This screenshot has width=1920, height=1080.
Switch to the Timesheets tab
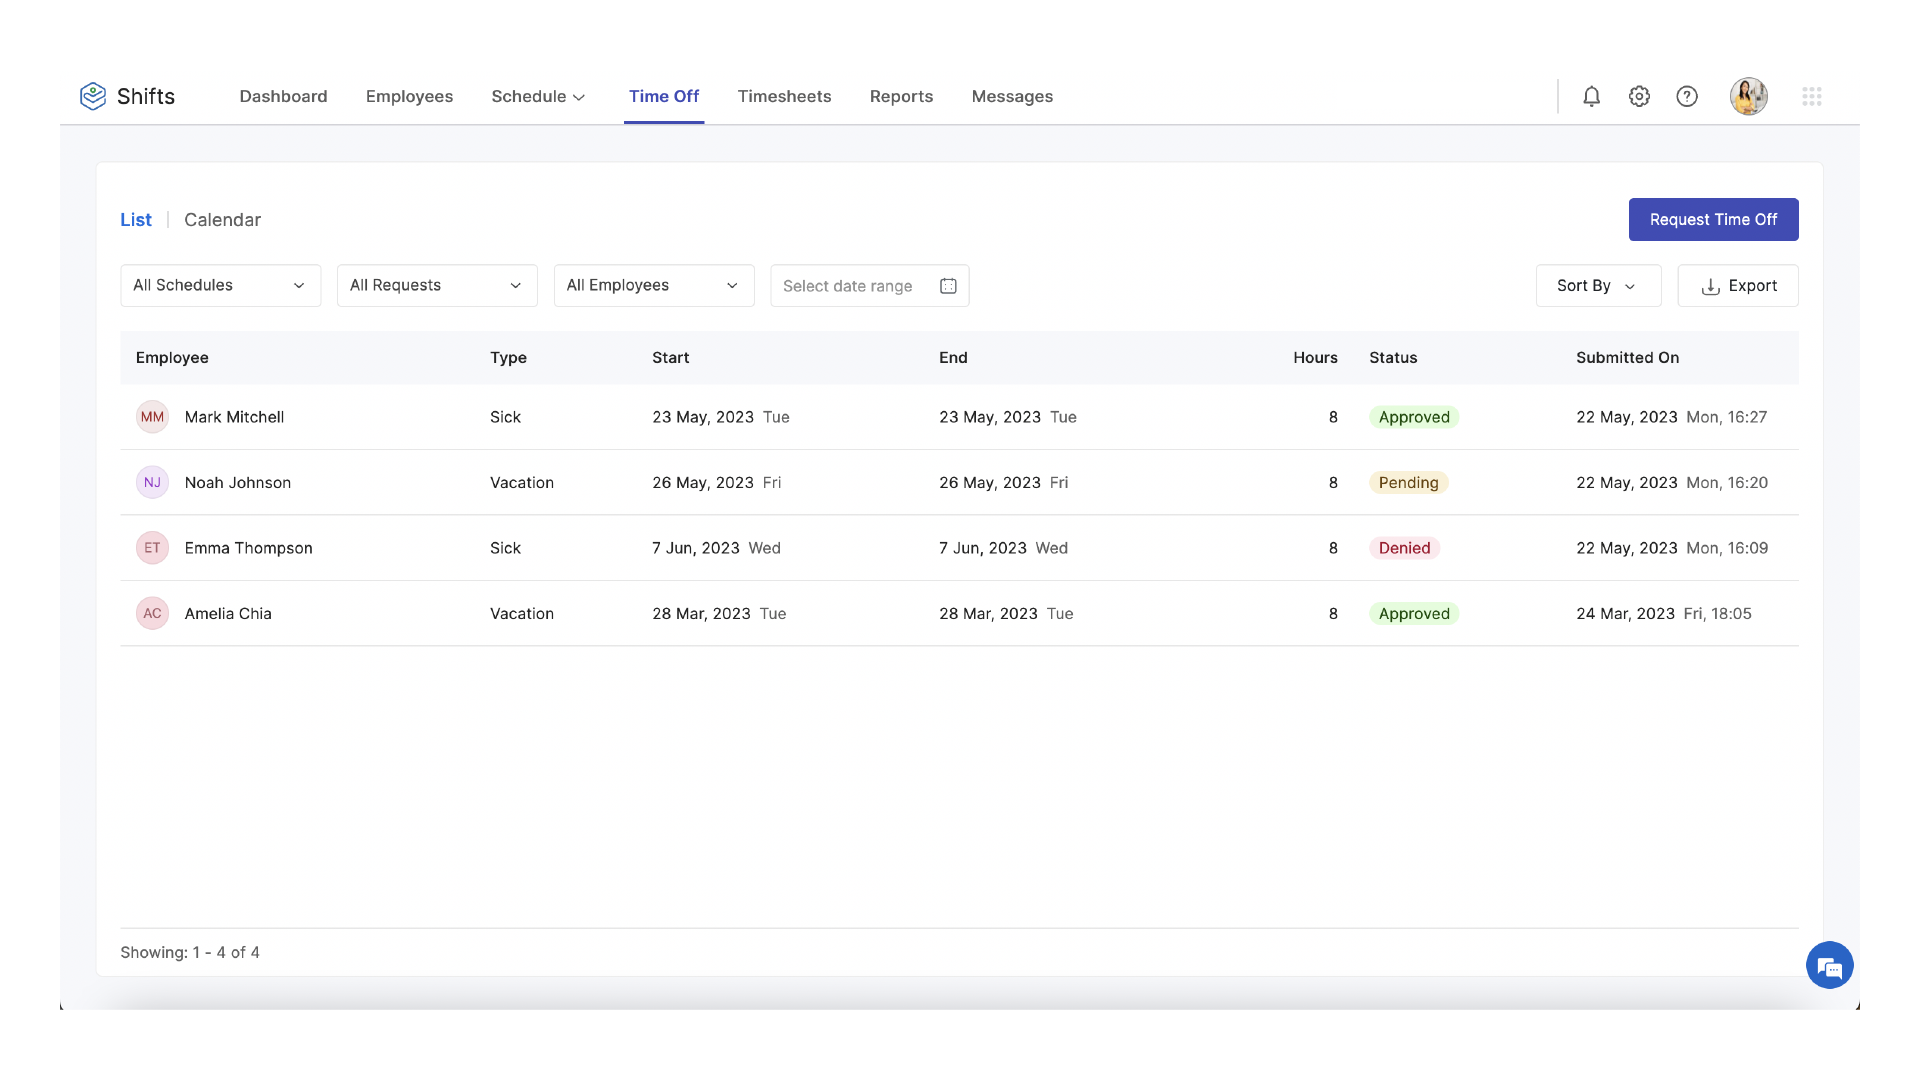[x=784, y=96]
